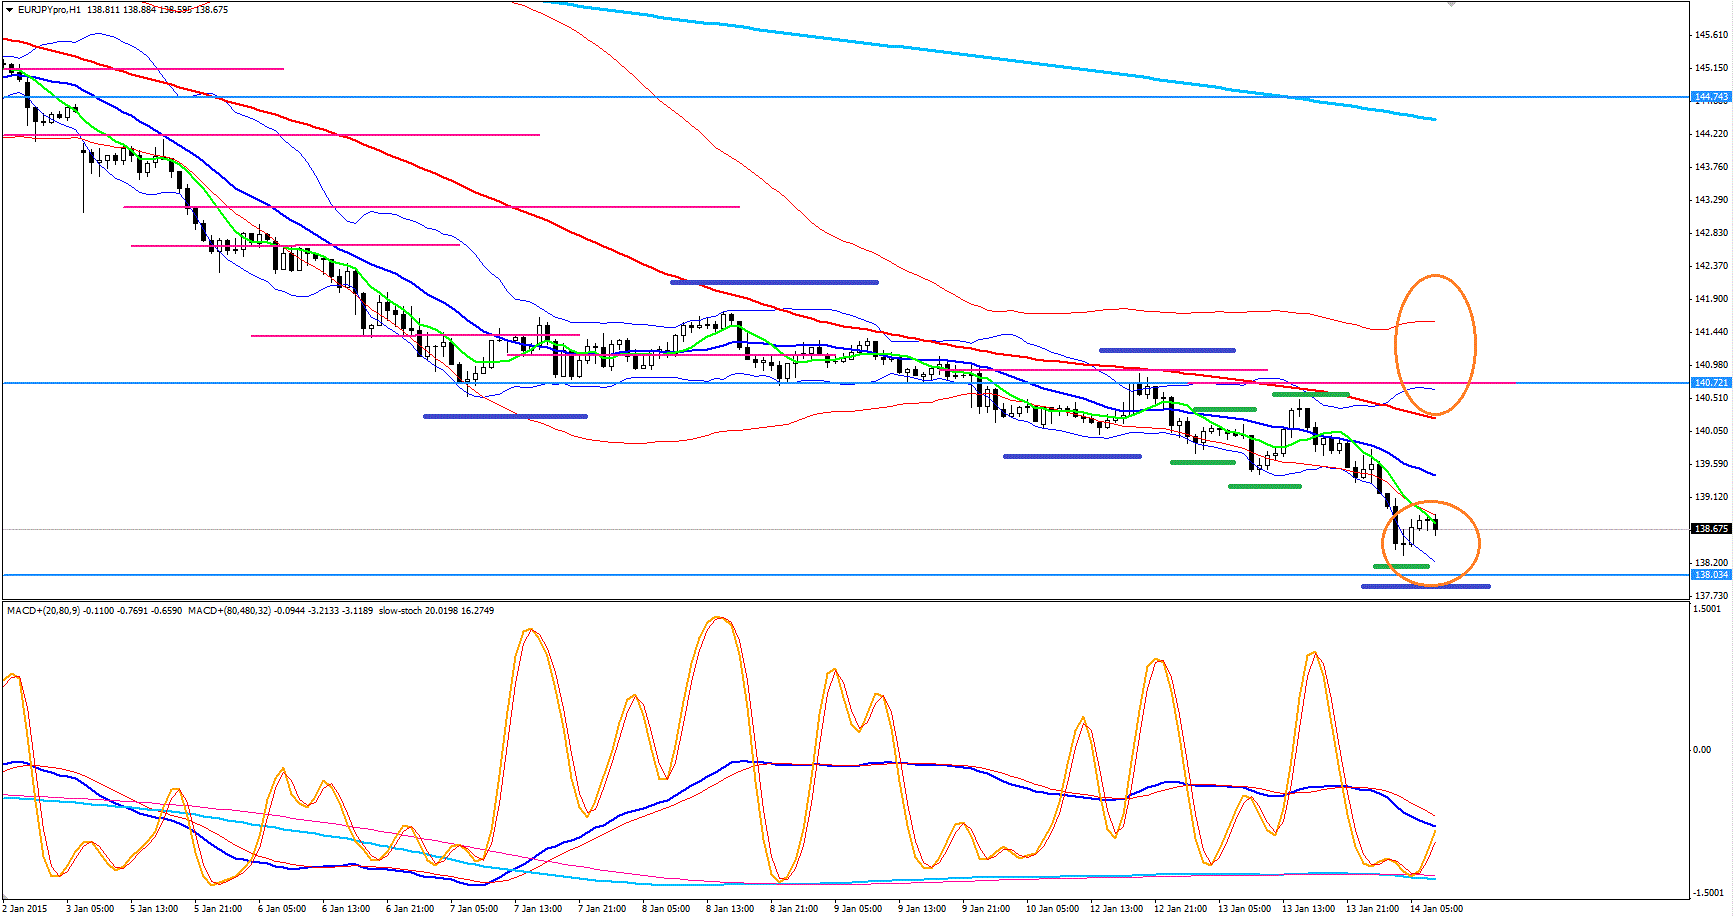The image size is (1733, 916).
Task: Select the 144.743 price level label
Action: pyautogui.click(x=1710, y=97)
